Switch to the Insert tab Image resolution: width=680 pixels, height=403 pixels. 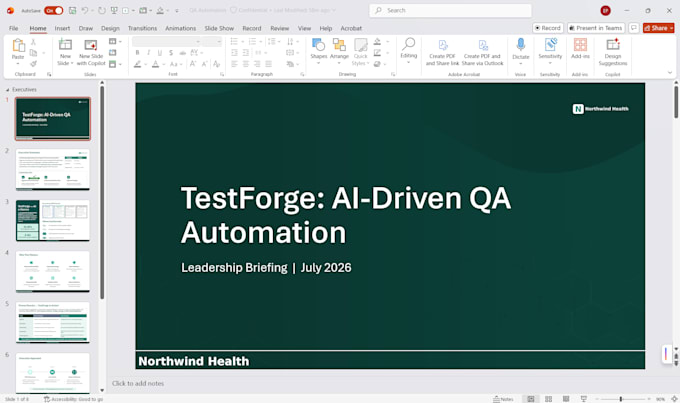point(62,28)
